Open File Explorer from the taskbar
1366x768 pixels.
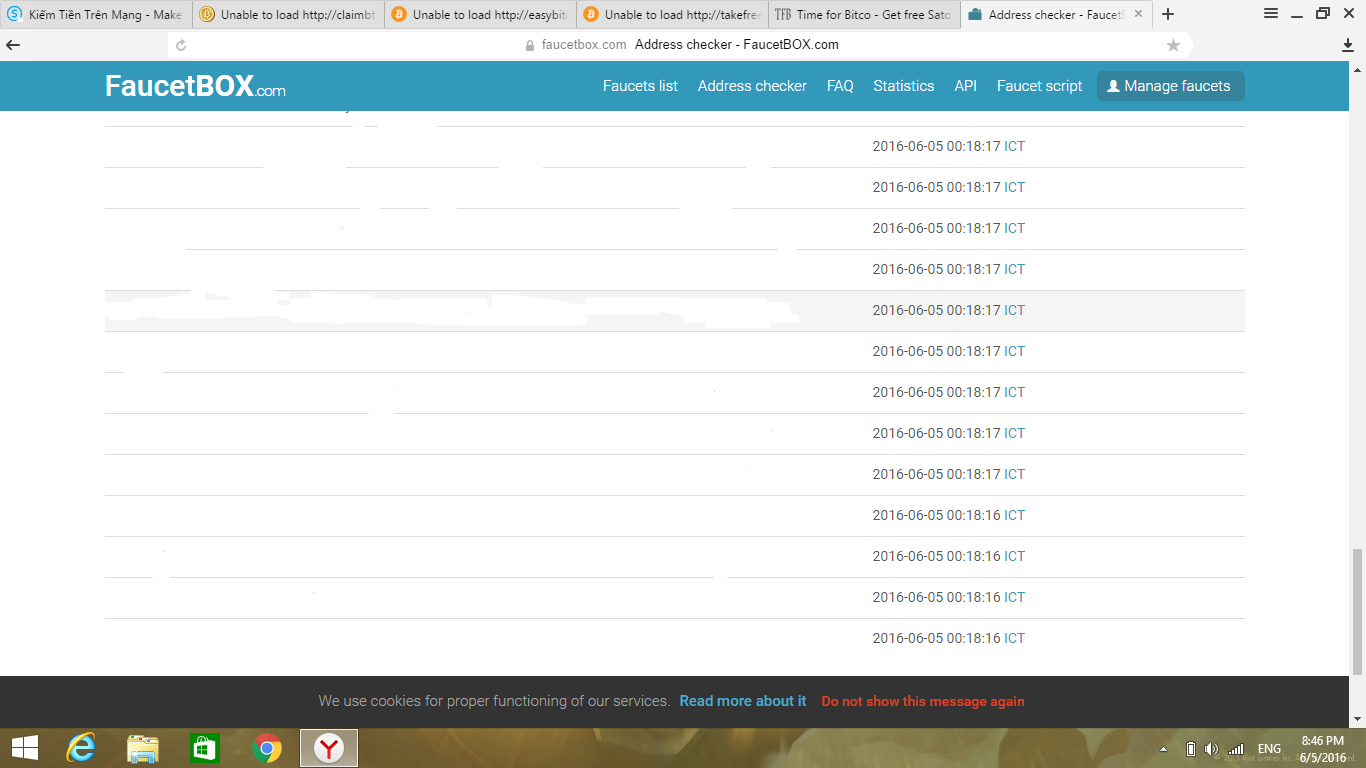[x=143, y=748]
